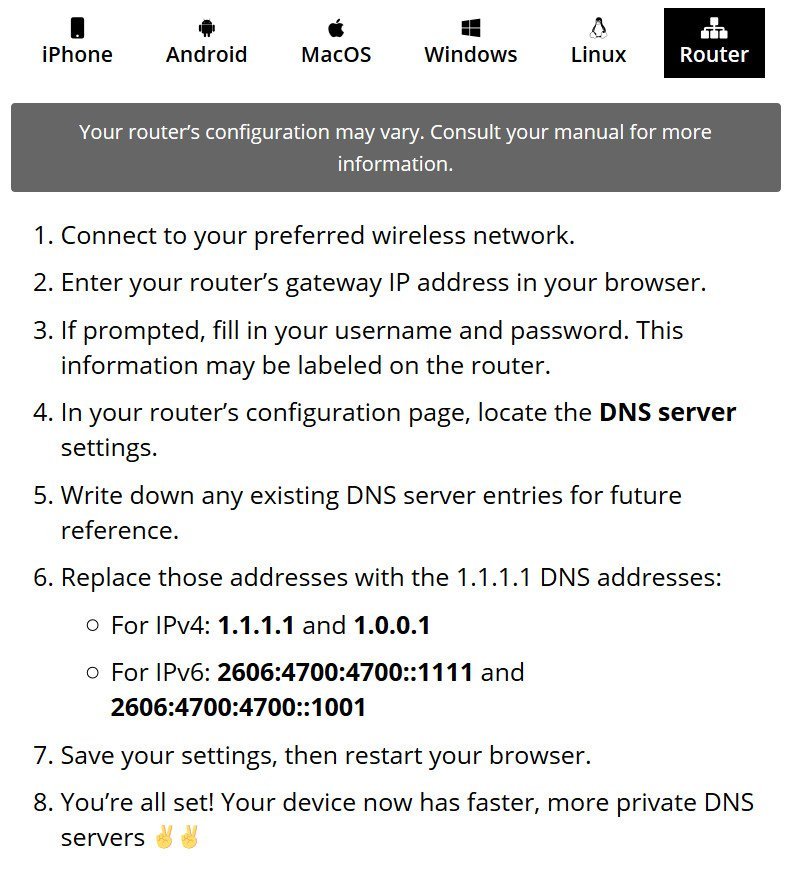791x874 pixels.
Task: Click the gray router configuration notice banner
Action: coord(396,148)
